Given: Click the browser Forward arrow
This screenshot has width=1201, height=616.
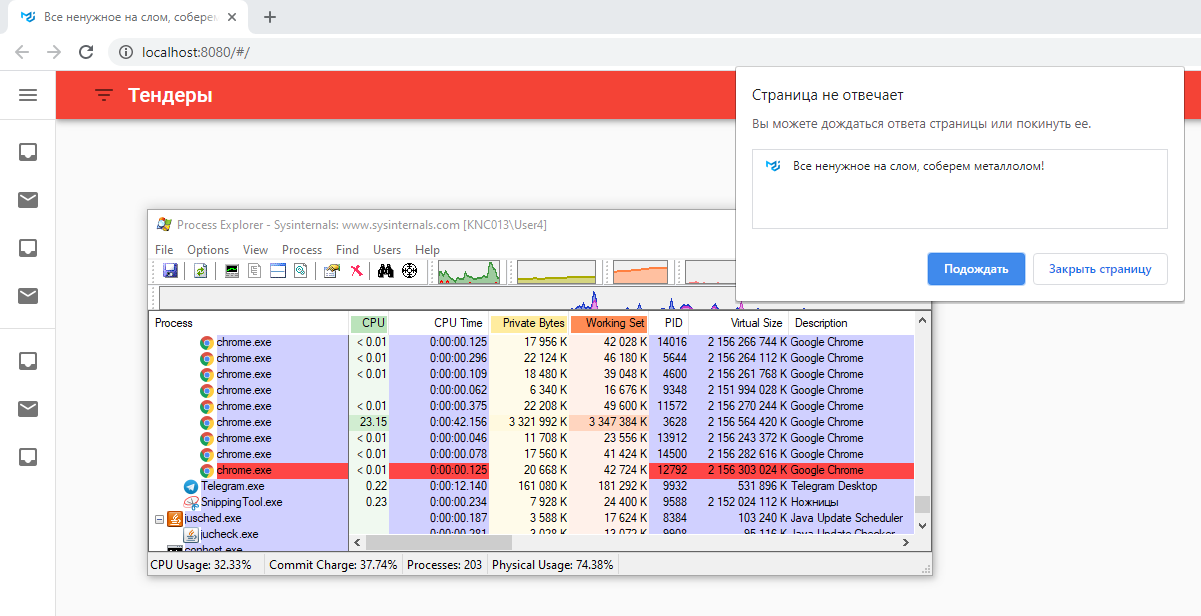Looking at the screenshot, I should [x=54, y=52].
